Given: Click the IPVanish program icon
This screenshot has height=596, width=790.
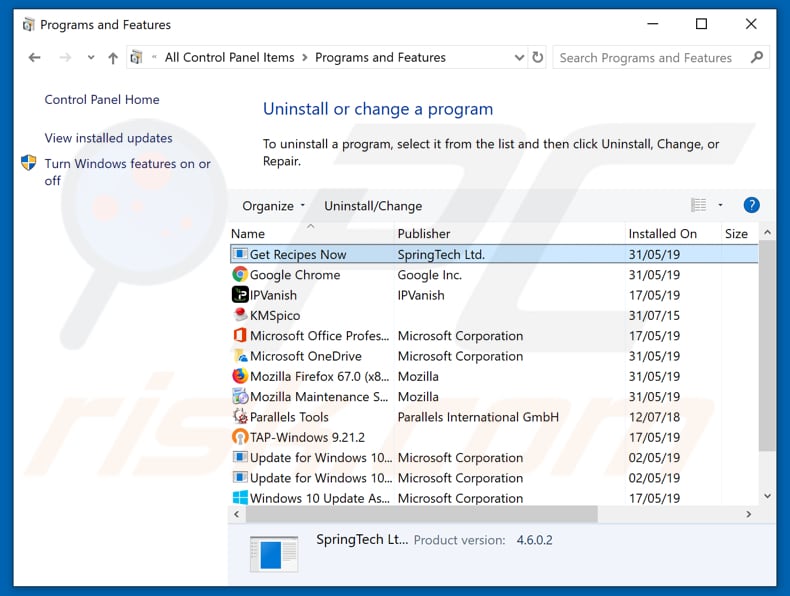Looking at the screenshot, I should point(240,295).
